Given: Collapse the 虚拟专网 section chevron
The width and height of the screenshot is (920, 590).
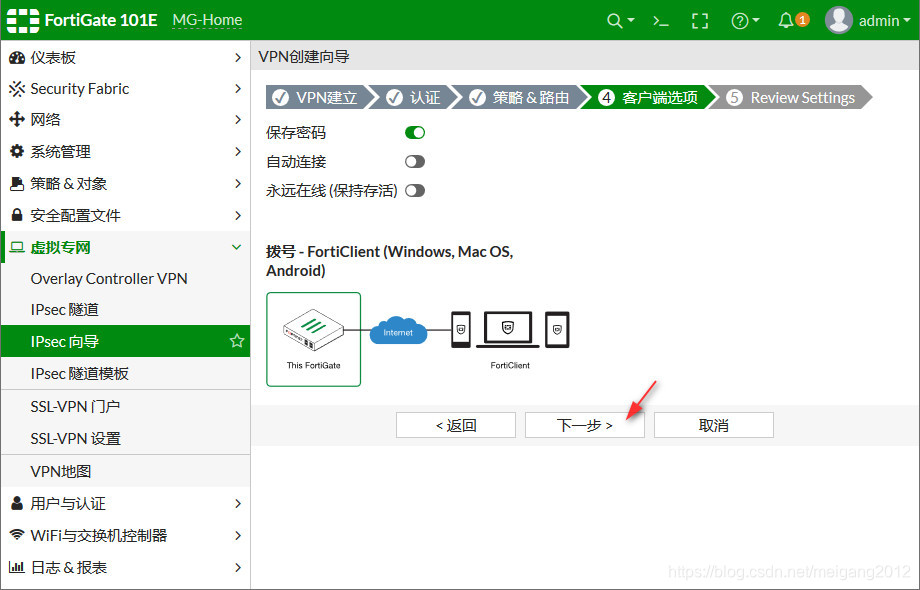Looking at the screenshot, I should point(236,247).
